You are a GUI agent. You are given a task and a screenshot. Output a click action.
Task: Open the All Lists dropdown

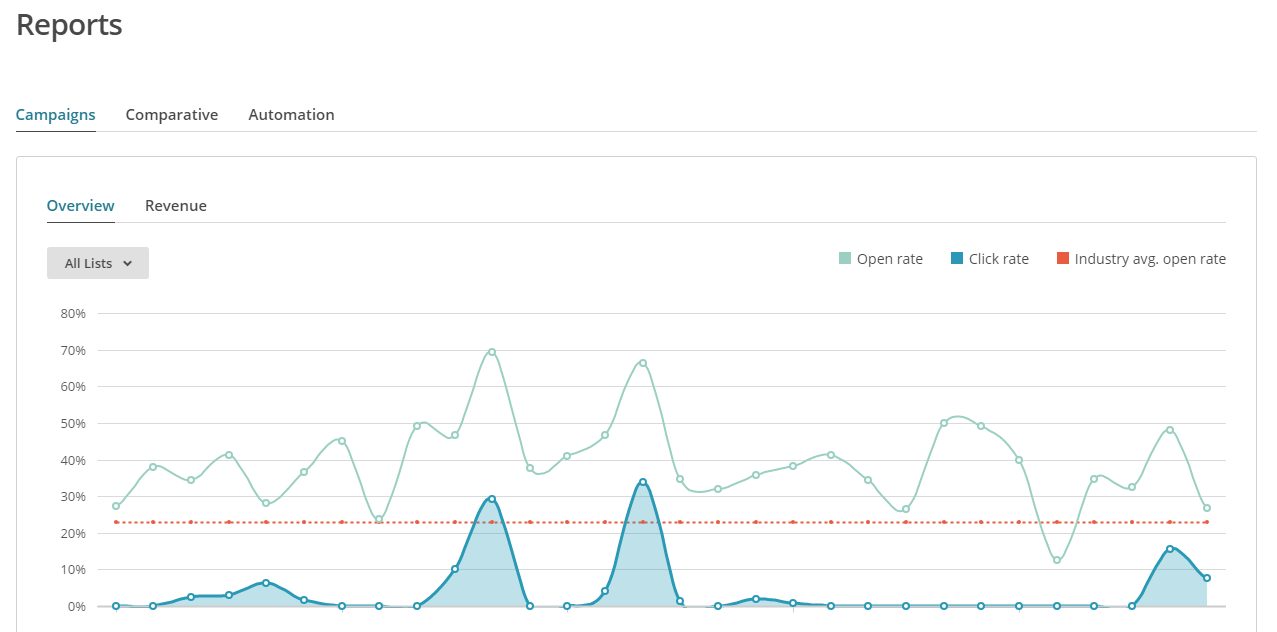pyautogui.click(x=98, y=263)
